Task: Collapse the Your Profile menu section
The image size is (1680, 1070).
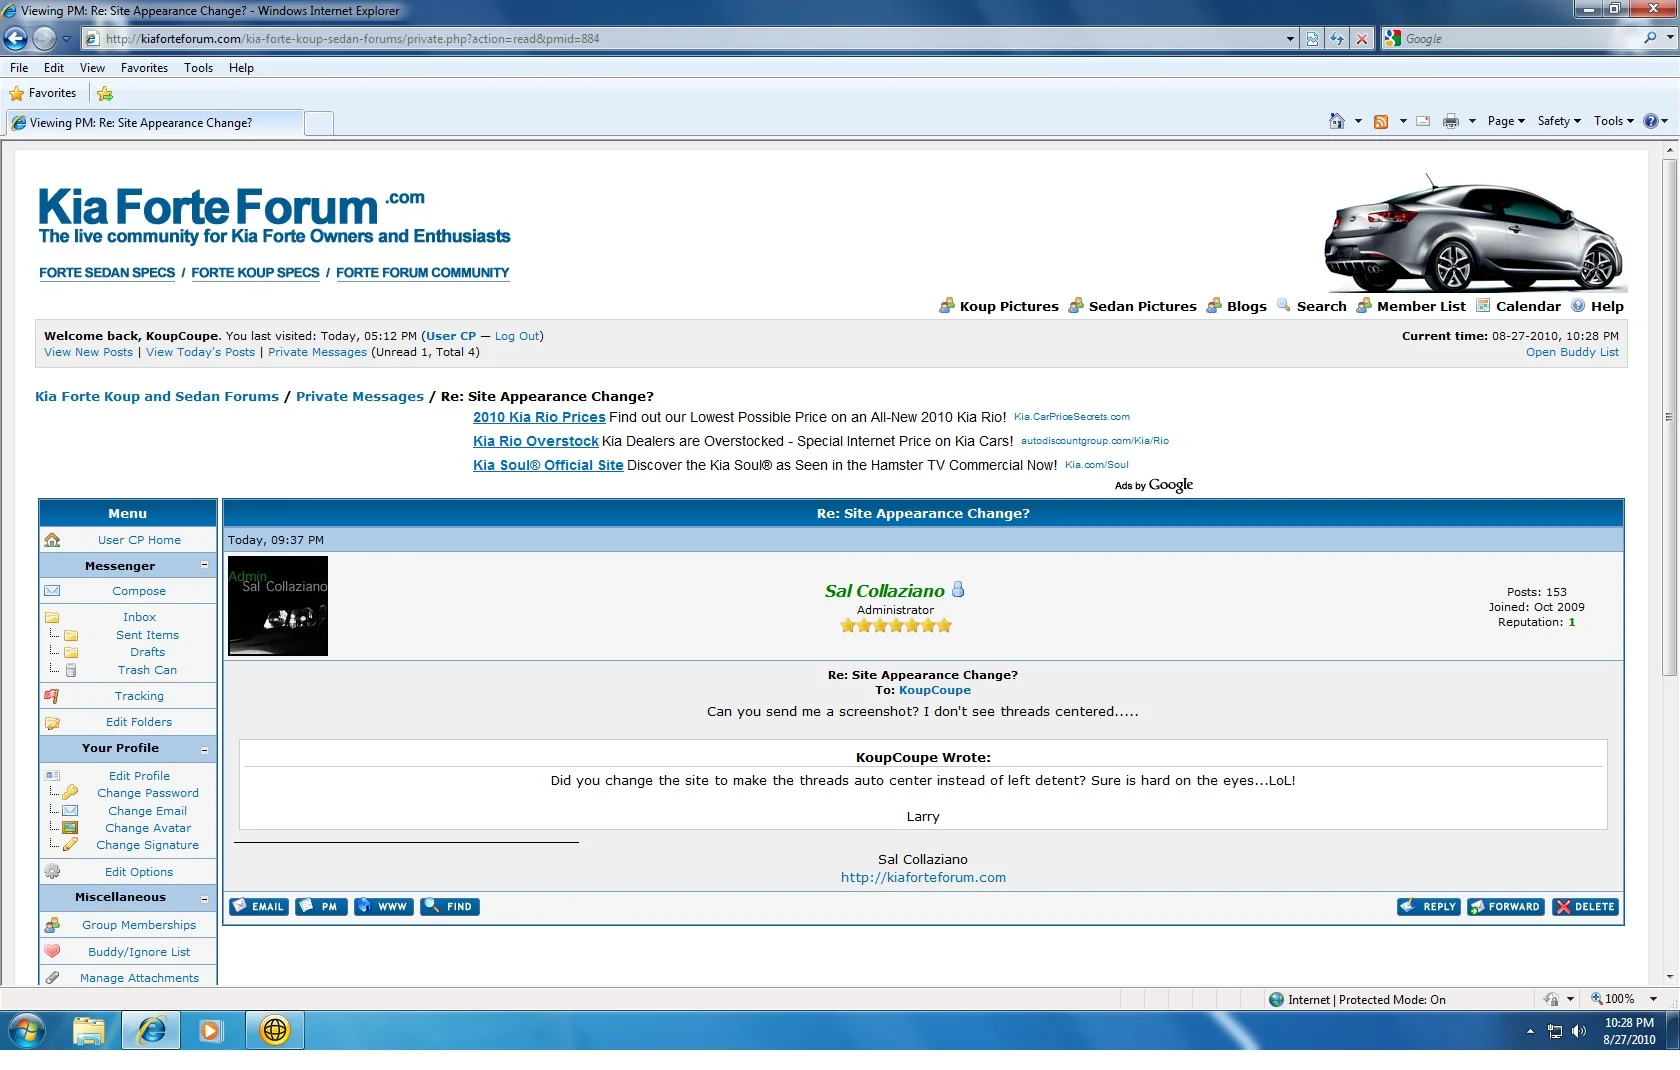Action: 205,749
